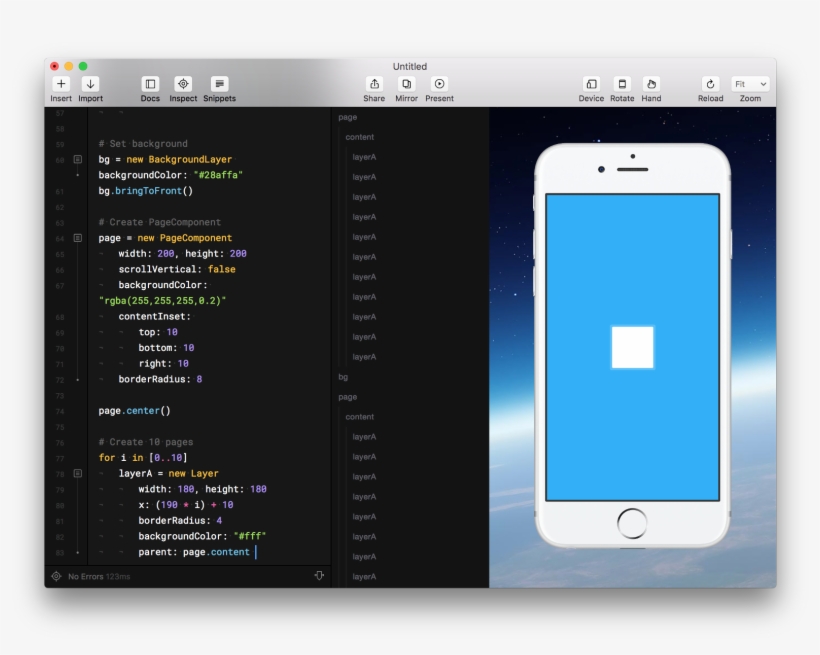The image size is (820, 655).
Task: Open the Snippets panel
Action: point(218,86)
